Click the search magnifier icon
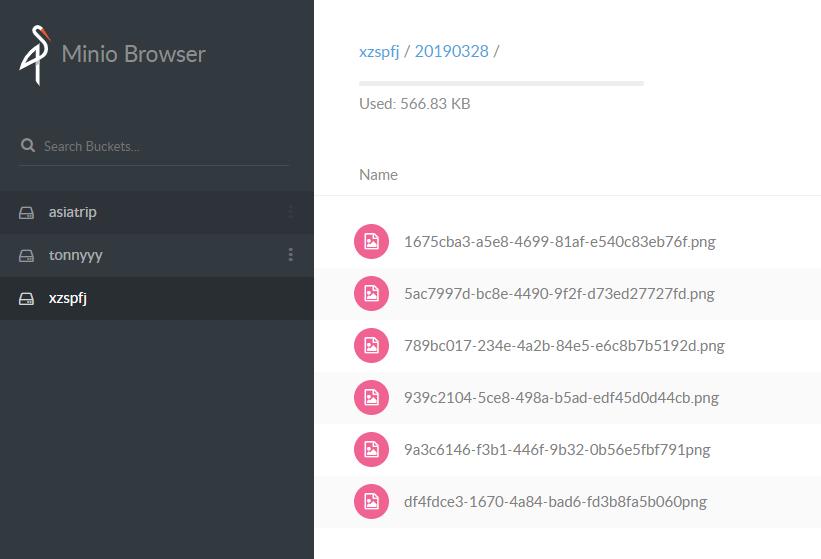Screen dimensions: 821x559 point(28,146)
